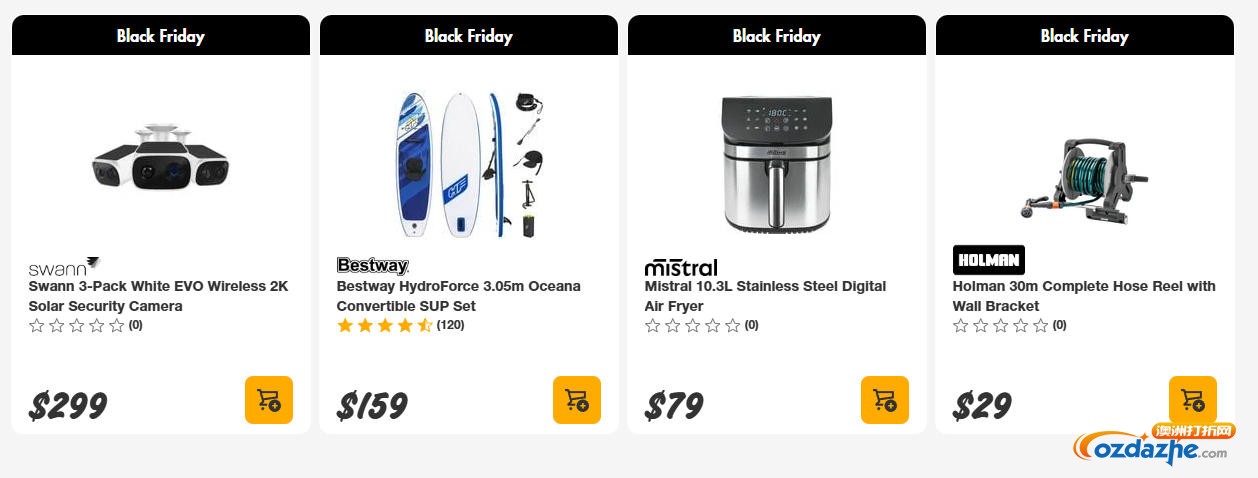Open the 120 reviews star rating for Bestway

(400, 325)
